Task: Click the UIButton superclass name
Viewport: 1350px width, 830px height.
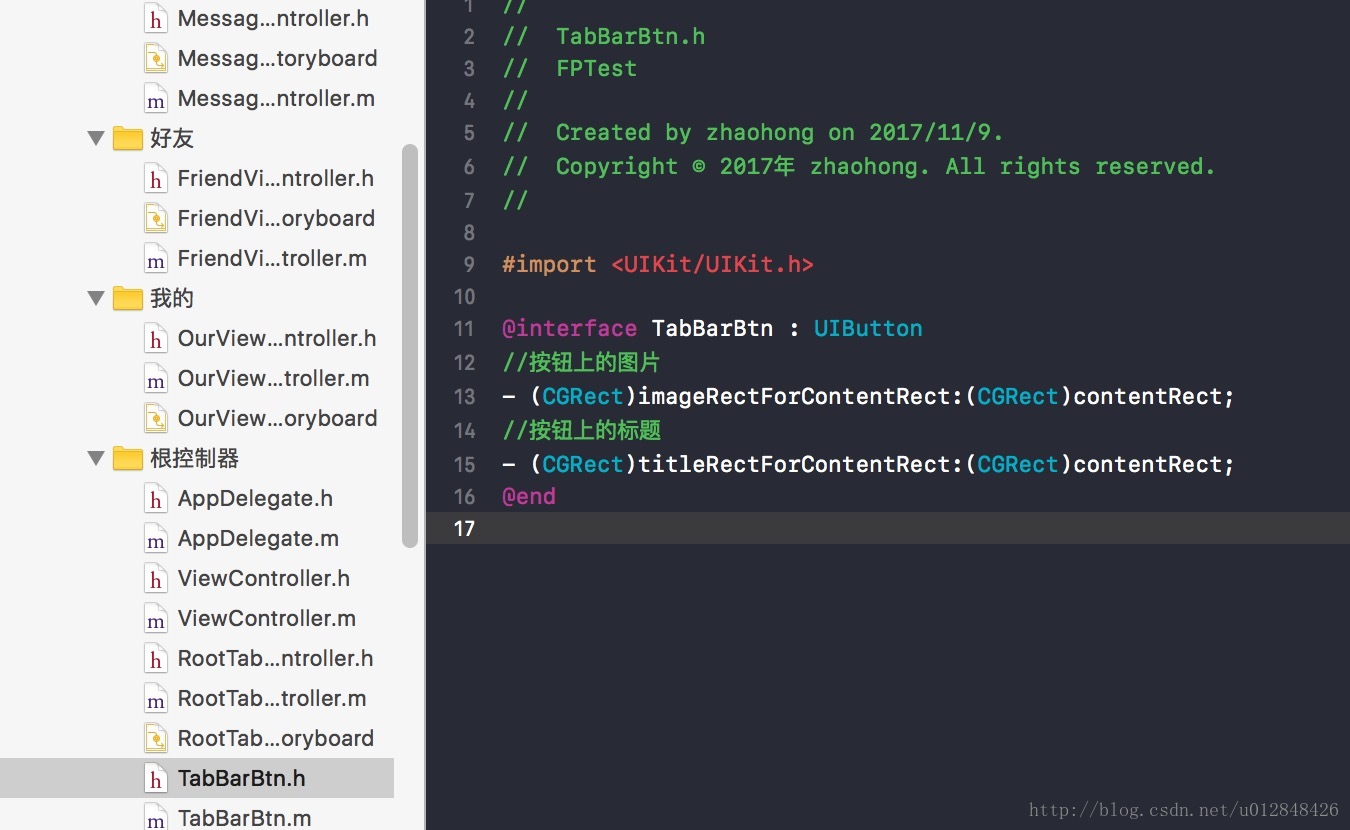Action: [868, 328]
